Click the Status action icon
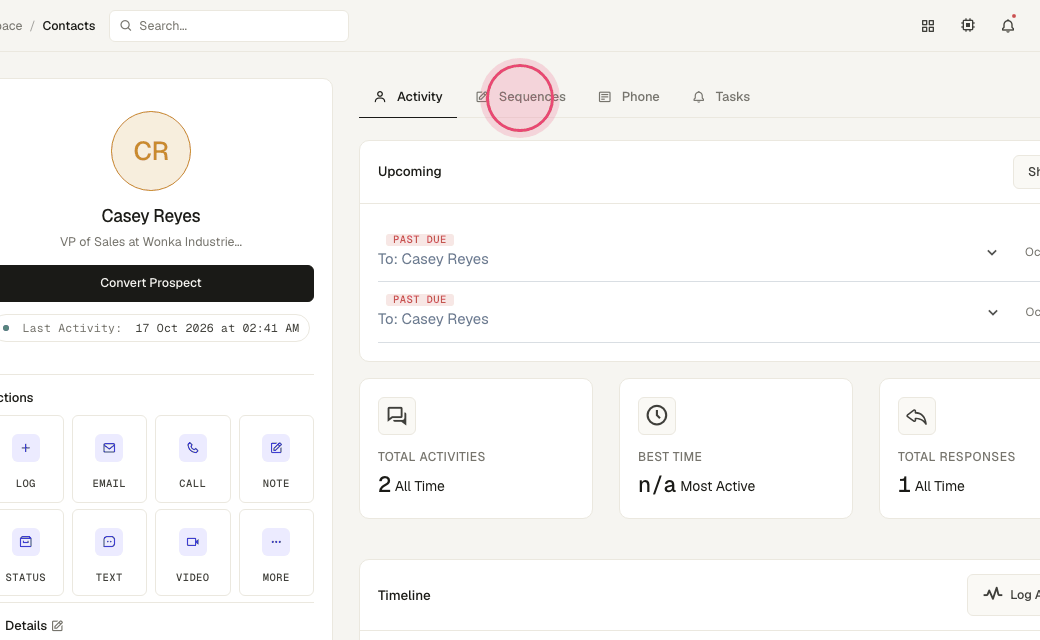The height and width of the screenshot is (640, 1040). (x=26, y=542)
